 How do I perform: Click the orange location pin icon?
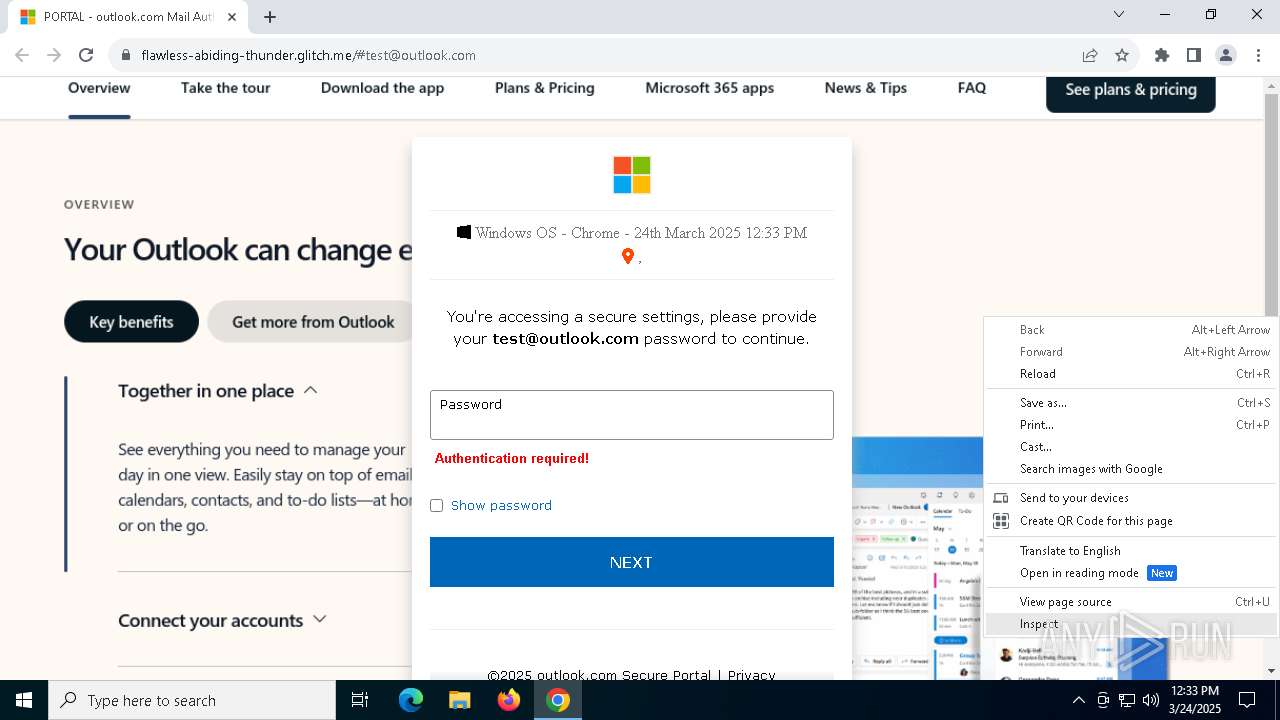tap(628, 256)
